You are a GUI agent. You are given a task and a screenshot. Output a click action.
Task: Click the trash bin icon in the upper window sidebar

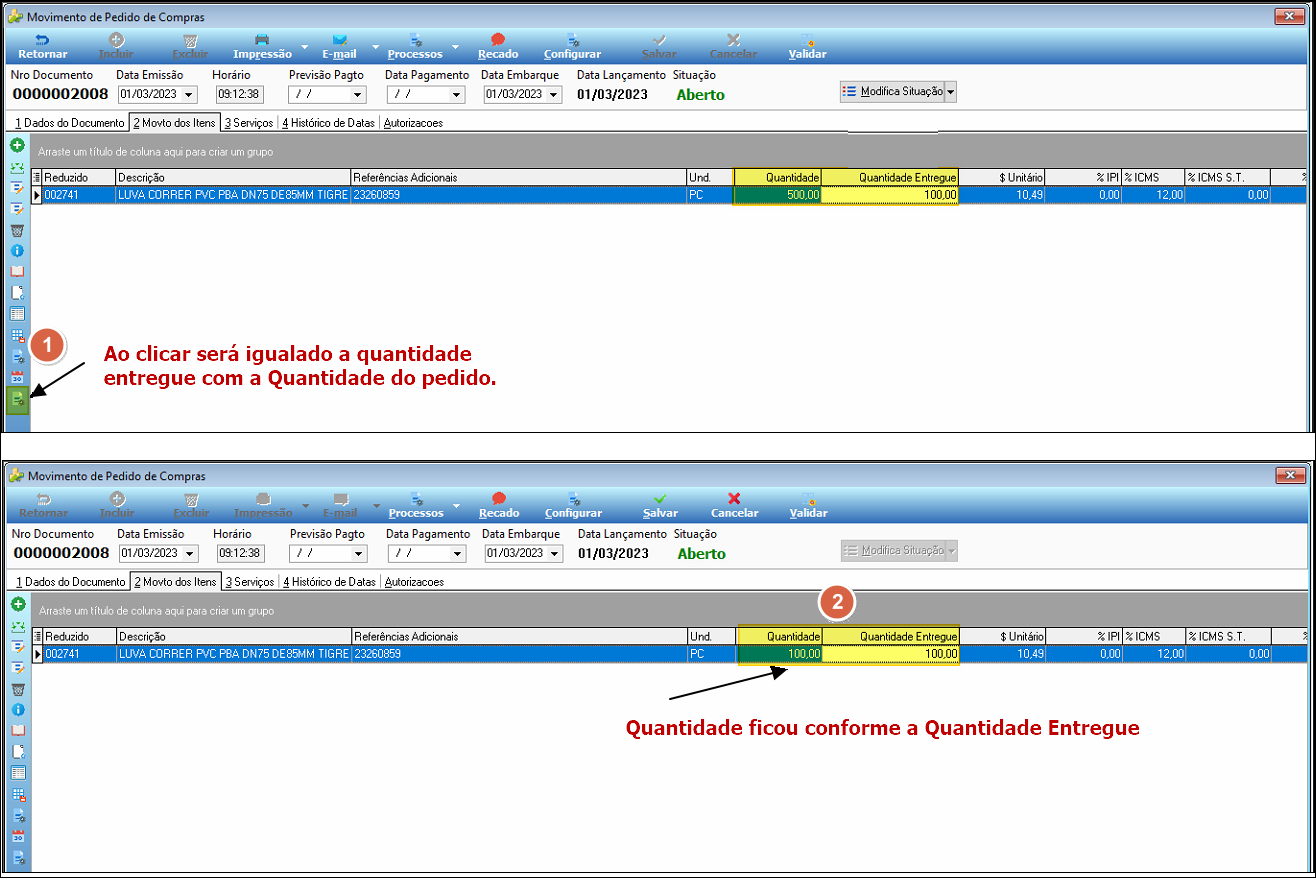click(17, 230)
